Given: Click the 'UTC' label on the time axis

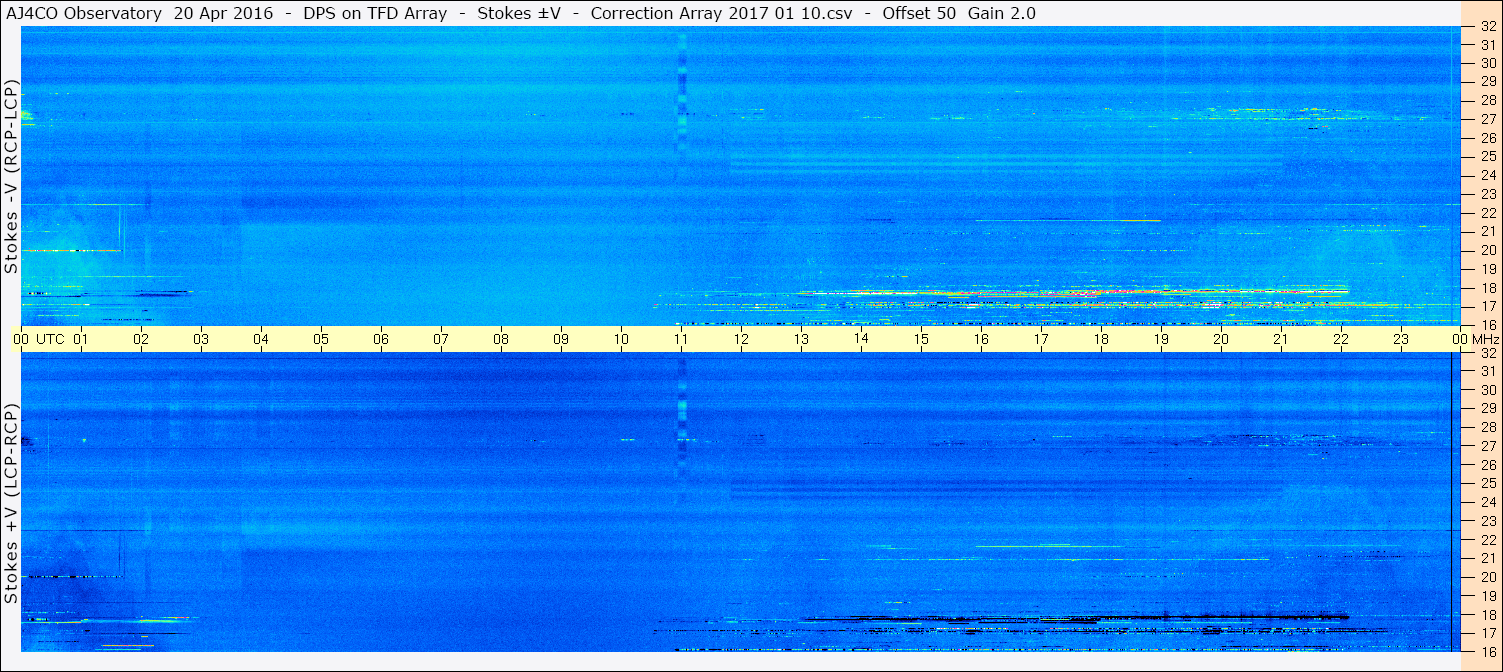Looking at the screenshot, I should [x=50, y=339].
